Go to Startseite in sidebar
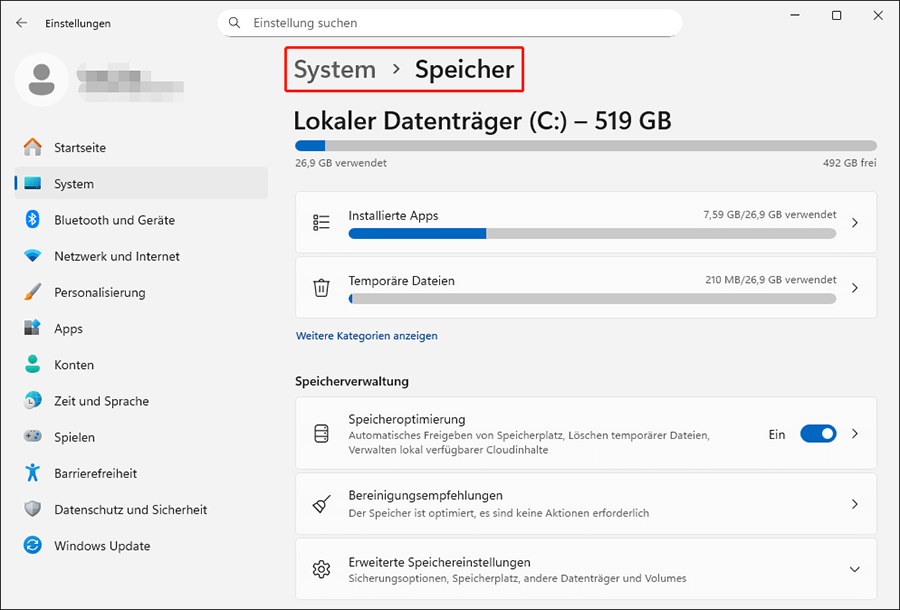Image resolution: width=900 pixels, height=610 pixels. coord(80,148)
